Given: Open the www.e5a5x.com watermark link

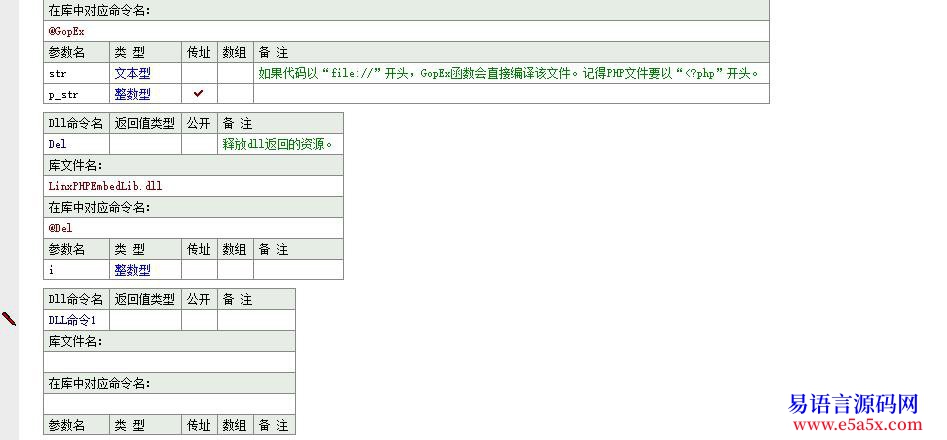Looking at the screenshot, I should click(852, 425).
